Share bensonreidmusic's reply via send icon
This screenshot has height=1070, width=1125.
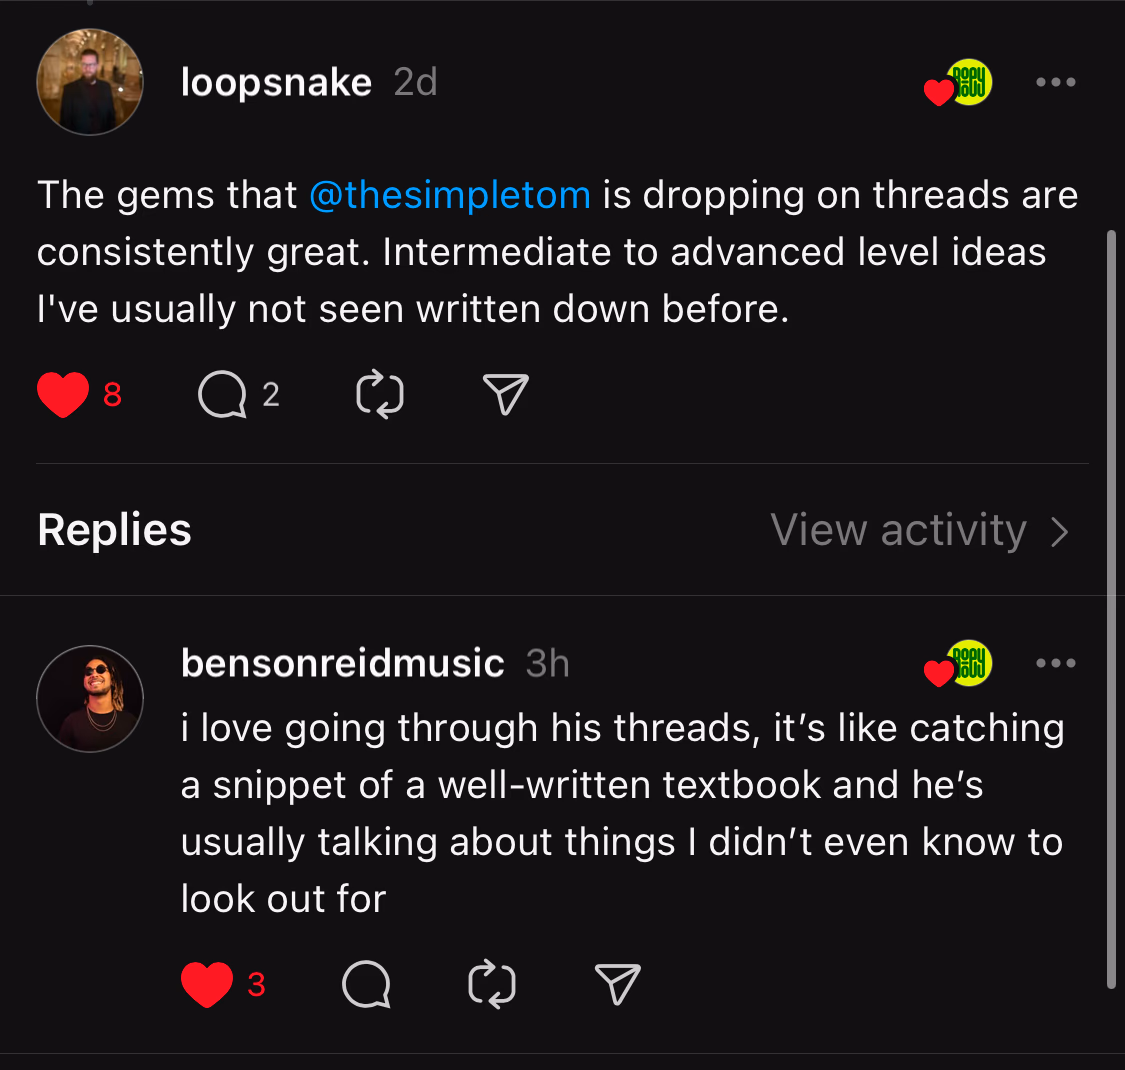pyautogui.click(x=617, y=985)
